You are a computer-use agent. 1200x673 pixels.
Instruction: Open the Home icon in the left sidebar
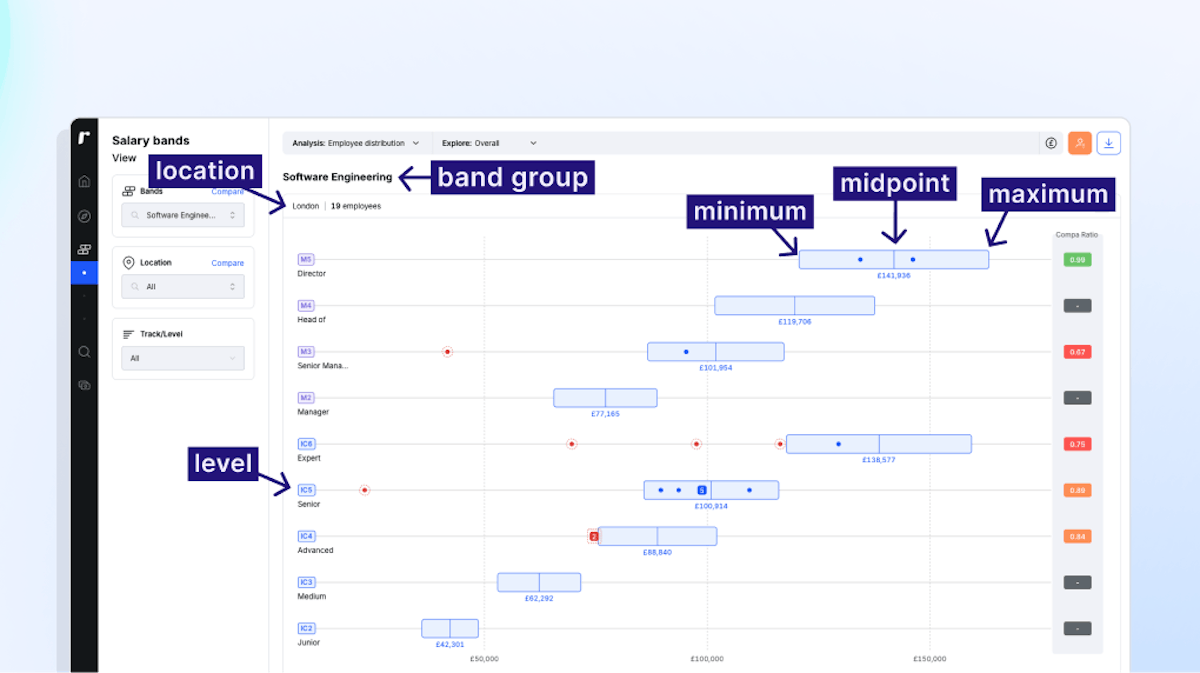tap(84, 181)
